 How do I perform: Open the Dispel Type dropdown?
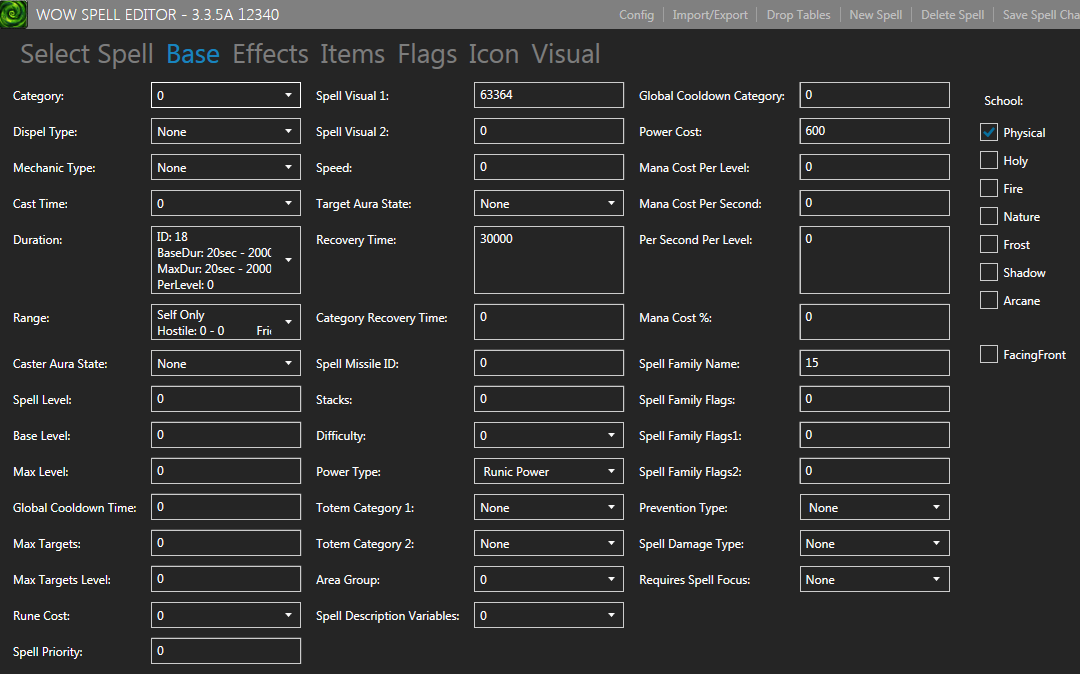tap(226, 132)
